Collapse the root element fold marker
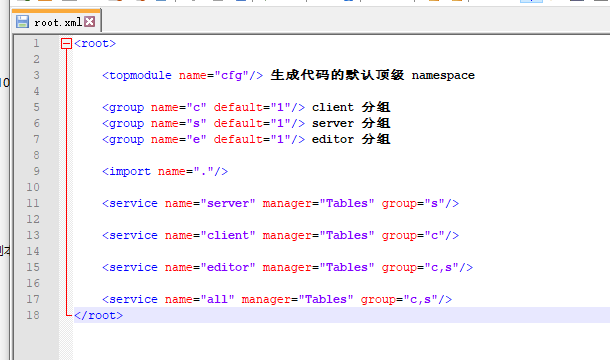This screenshot has height=360, width=610. (x=67, y=43)
